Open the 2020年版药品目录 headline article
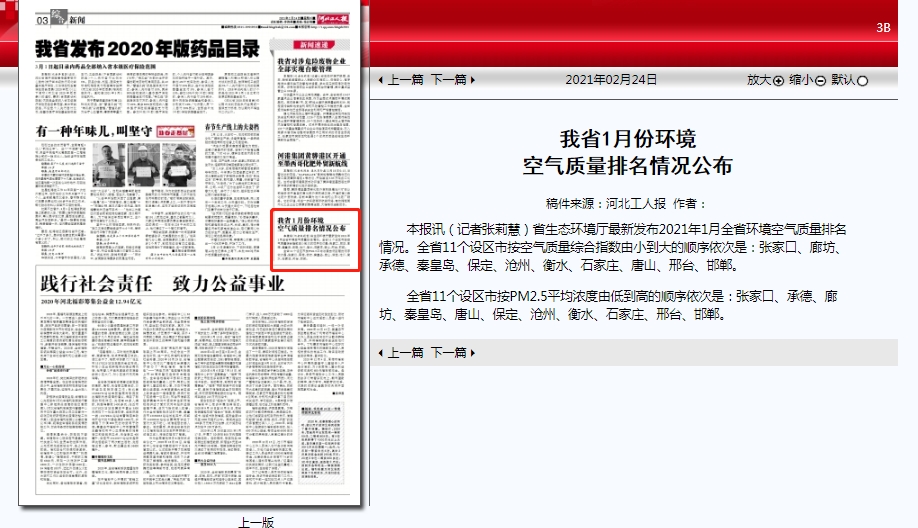 (148, 48)
